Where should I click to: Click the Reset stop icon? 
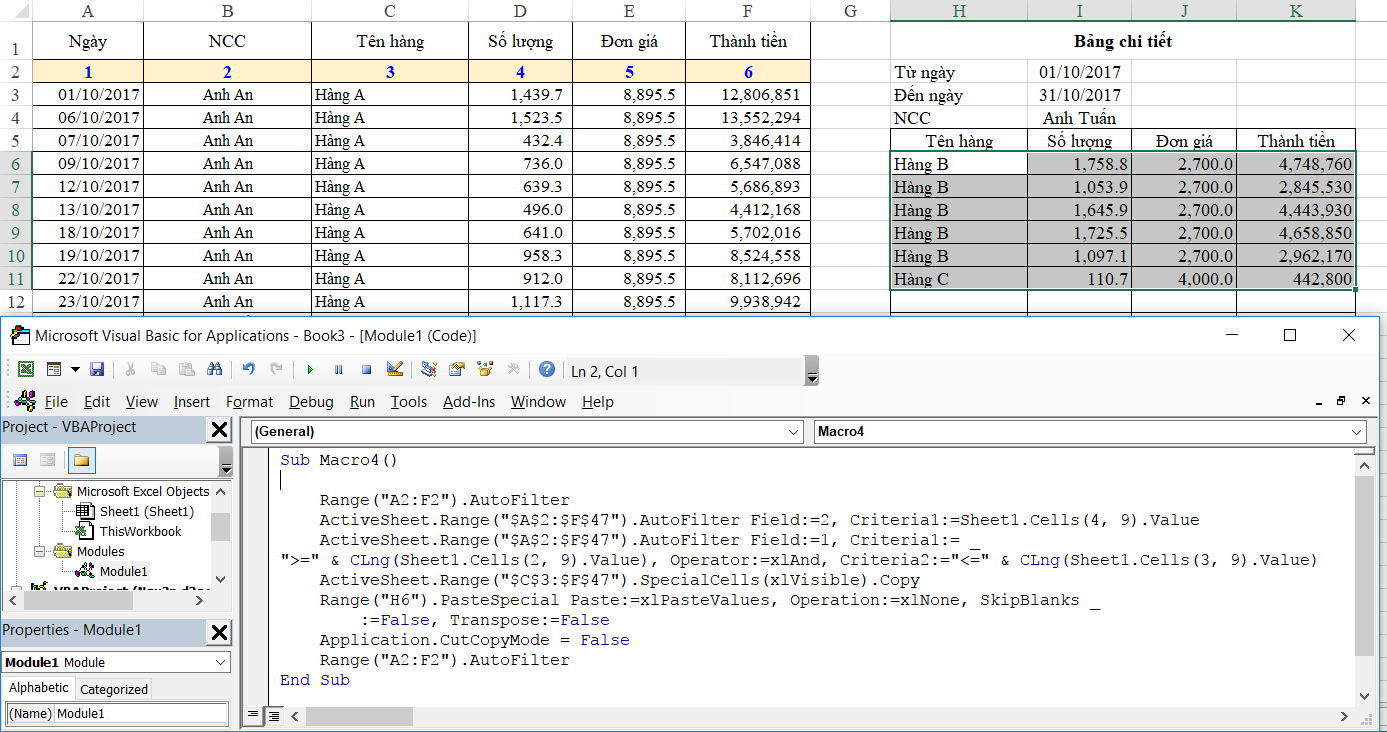(366, 370)
